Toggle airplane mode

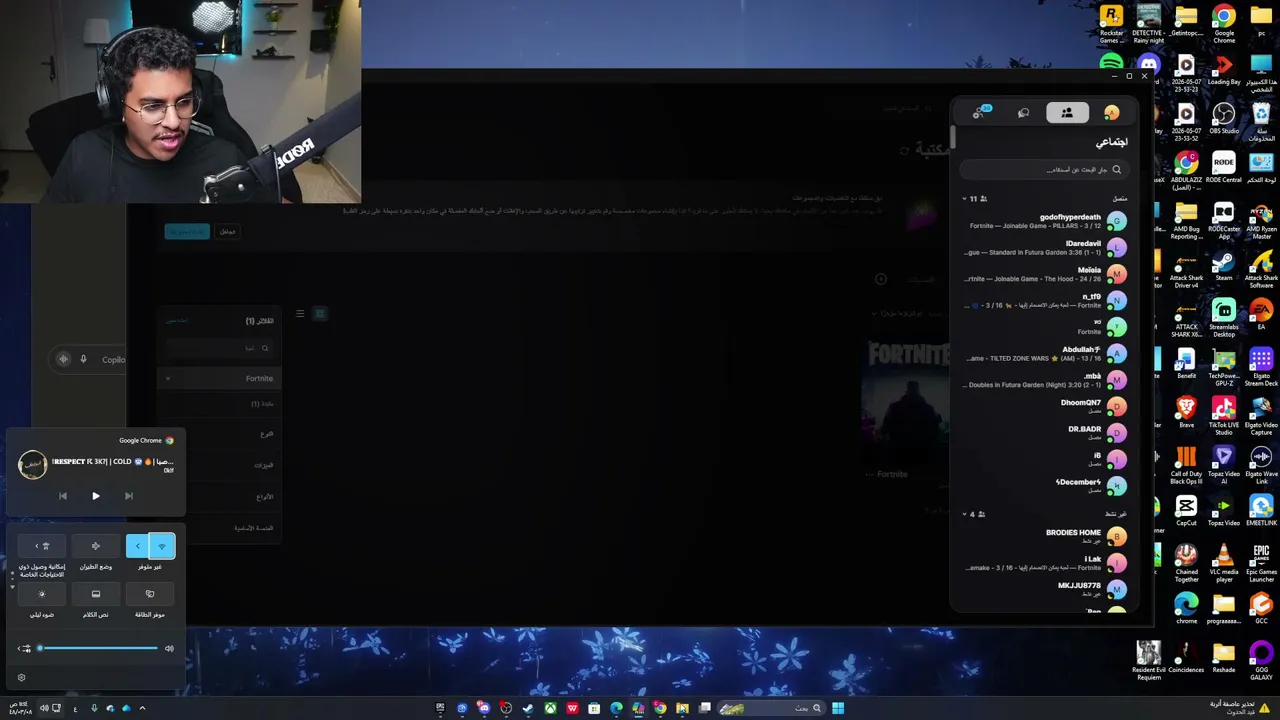[96, 546]
